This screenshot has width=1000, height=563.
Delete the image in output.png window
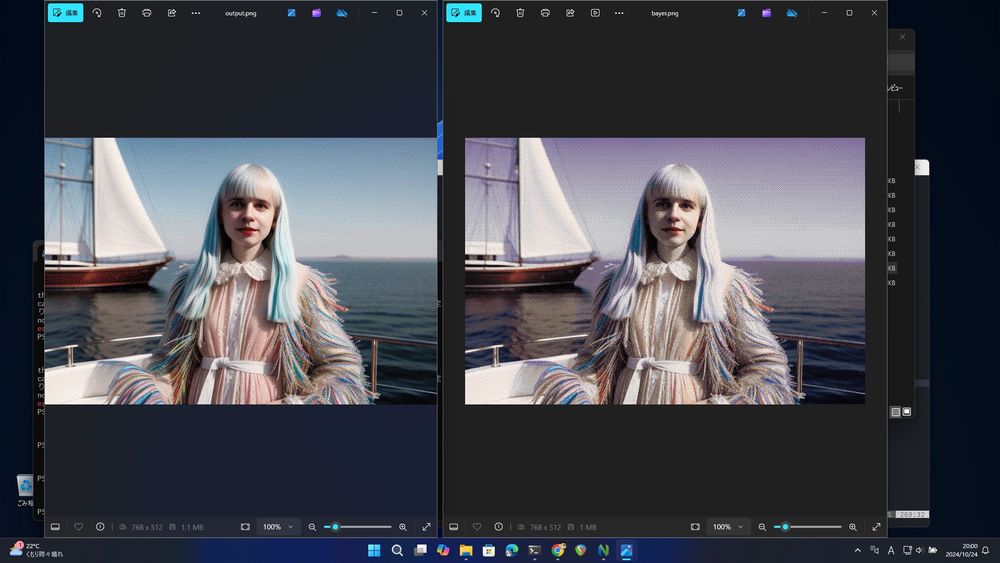(122, 13)
